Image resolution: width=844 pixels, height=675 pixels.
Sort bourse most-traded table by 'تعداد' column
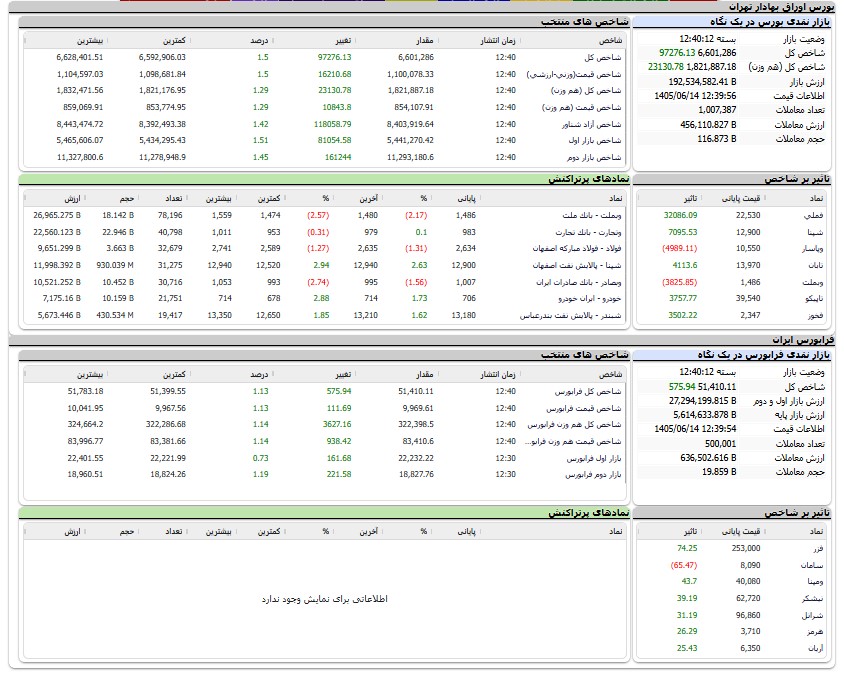pyautogui.click(x=173, y=199)
